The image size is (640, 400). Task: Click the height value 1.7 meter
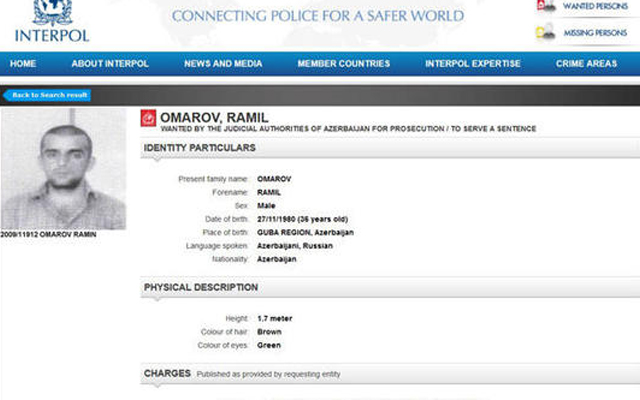[275, 318]
